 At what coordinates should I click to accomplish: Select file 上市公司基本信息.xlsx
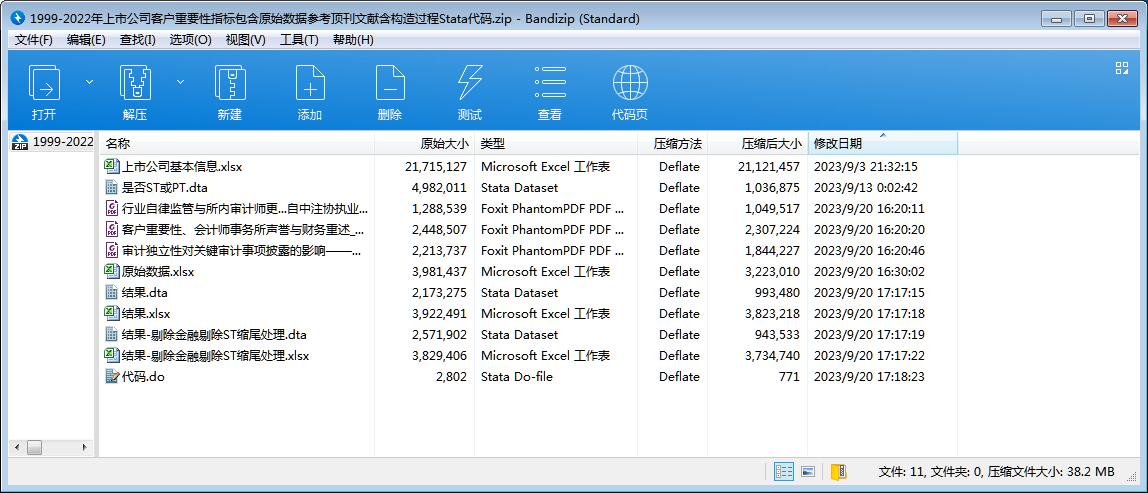(x=182, y=167)
